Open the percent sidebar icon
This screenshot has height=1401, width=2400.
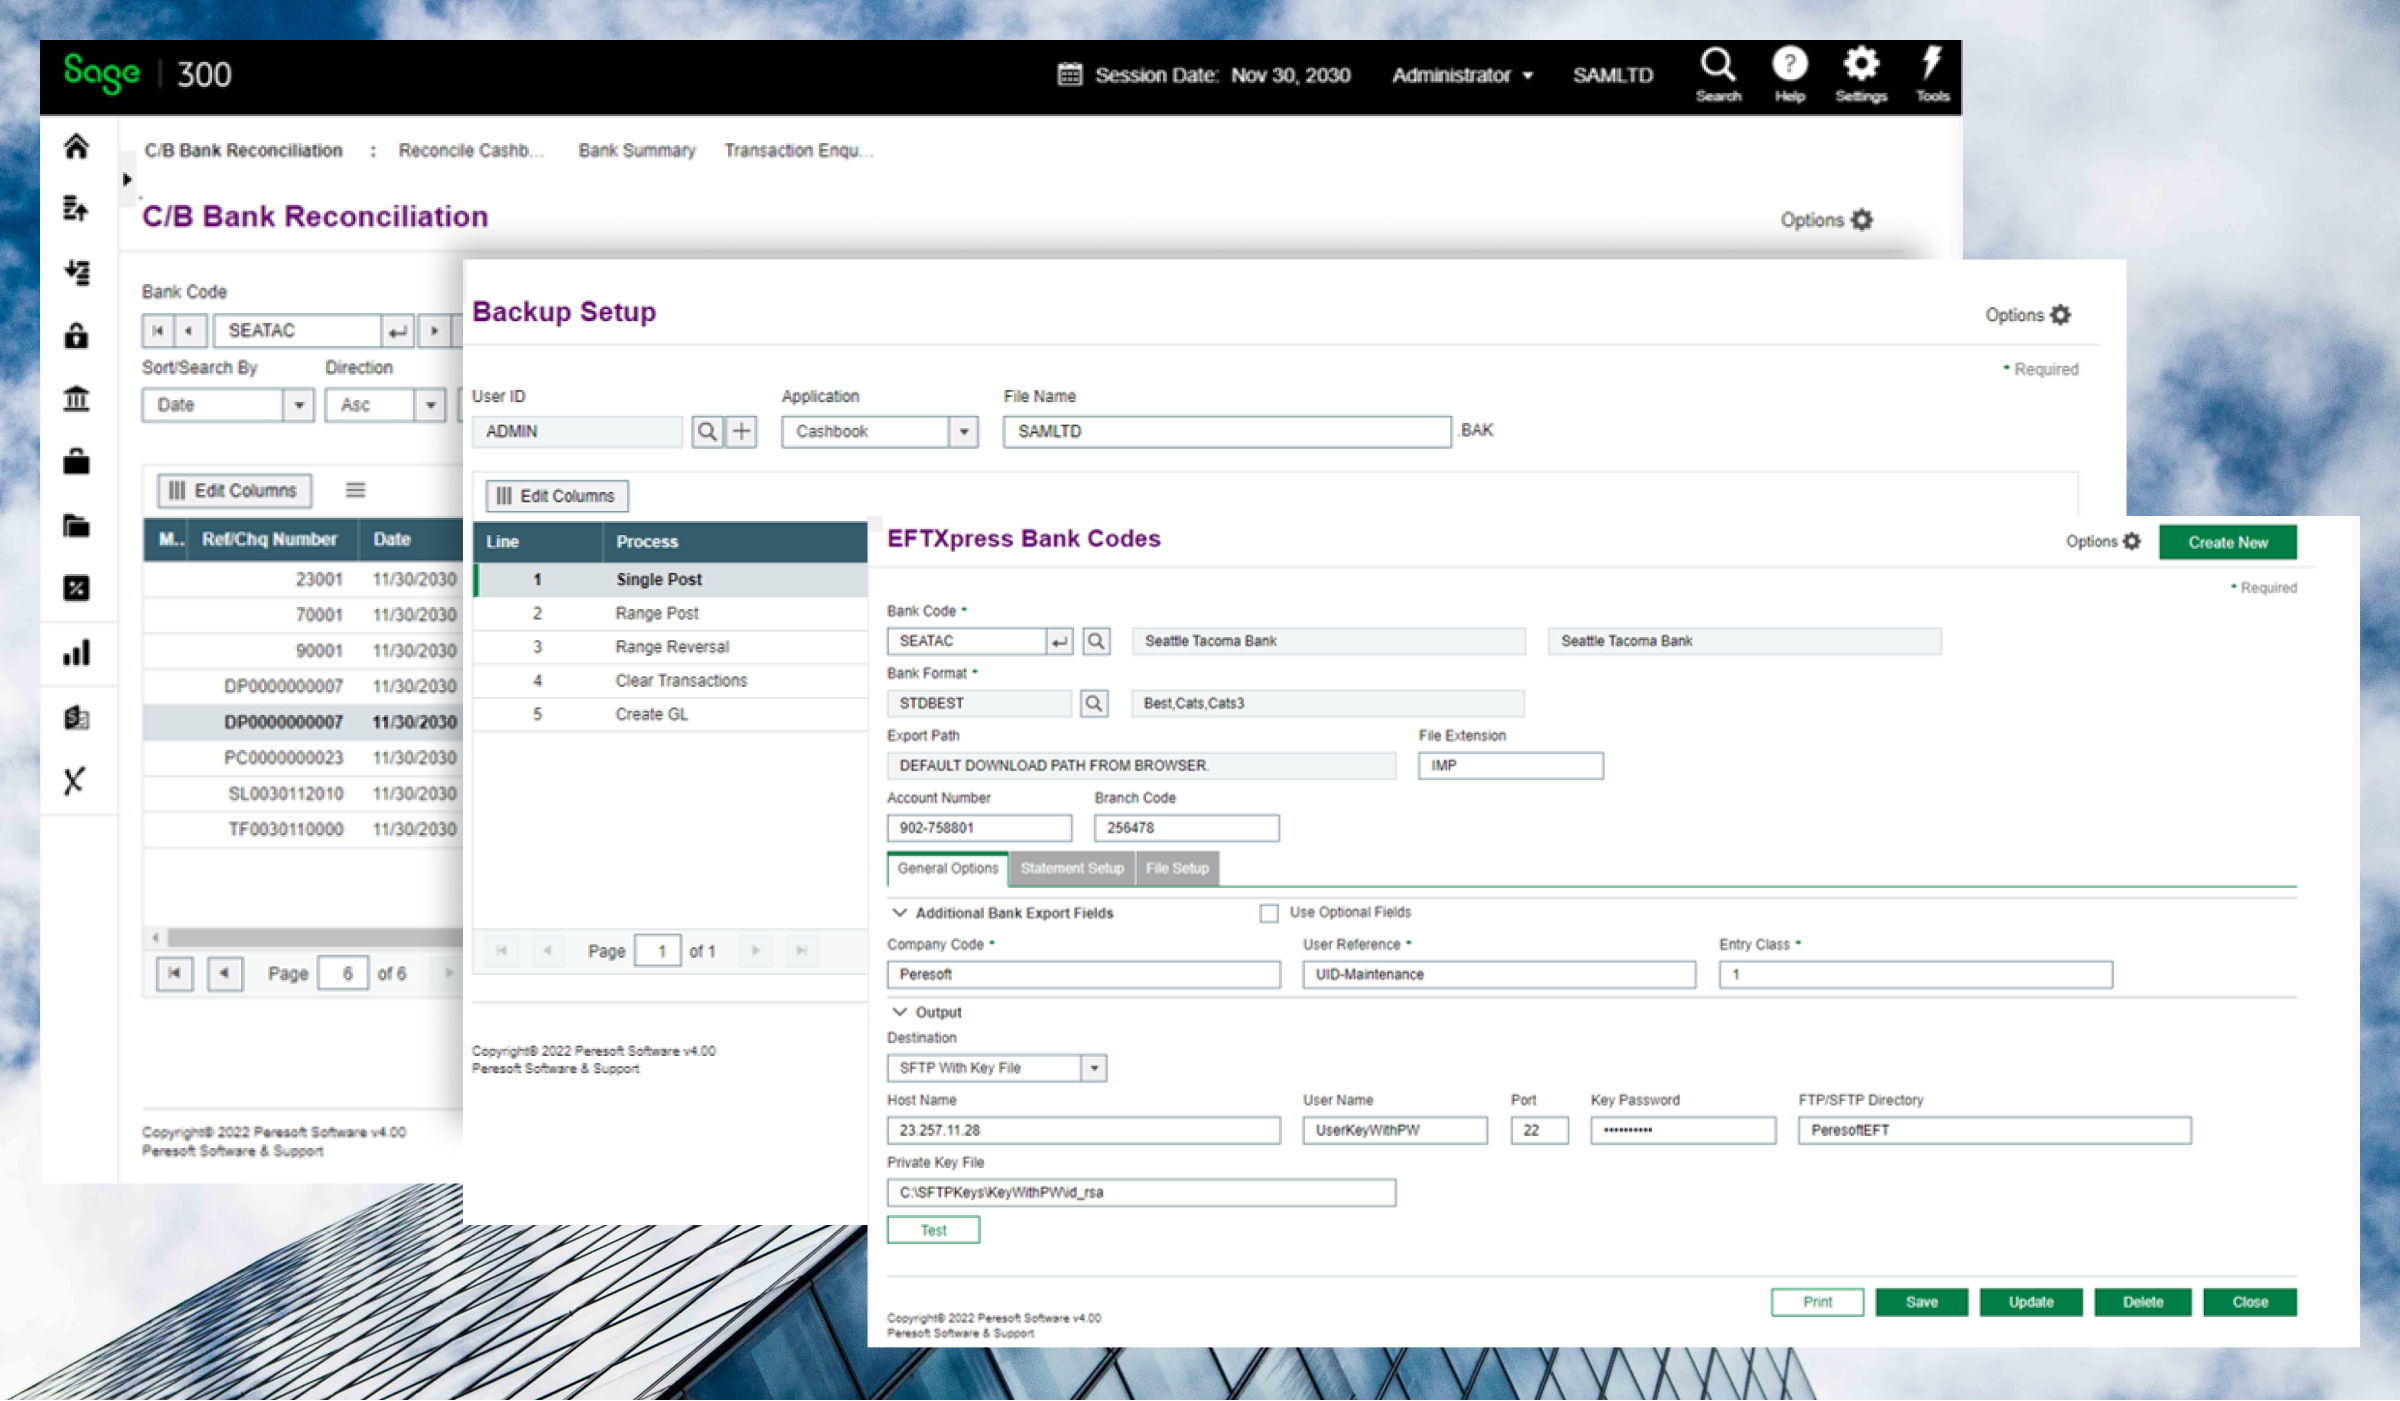(76, 588)
